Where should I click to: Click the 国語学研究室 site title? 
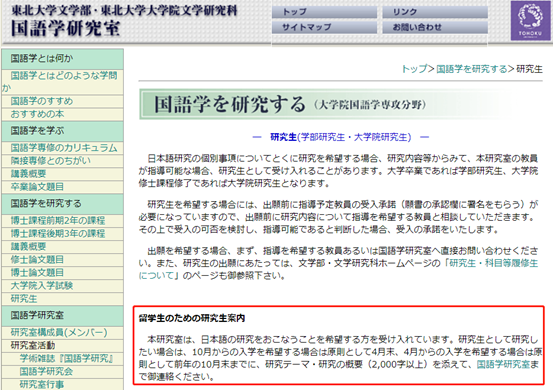click(66, 29)
